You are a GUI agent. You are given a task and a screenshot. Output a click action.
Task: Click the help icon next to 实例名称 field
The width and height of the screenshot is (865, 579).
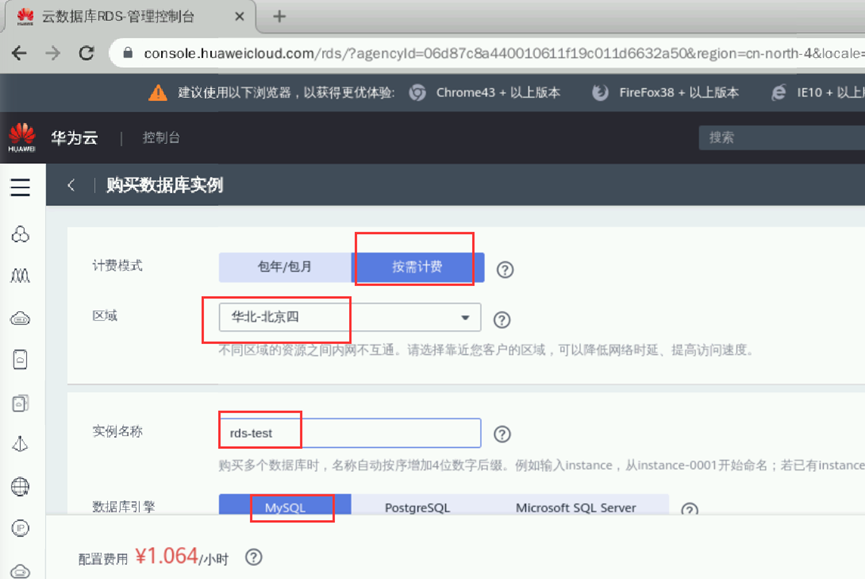[x=501, y=435]
